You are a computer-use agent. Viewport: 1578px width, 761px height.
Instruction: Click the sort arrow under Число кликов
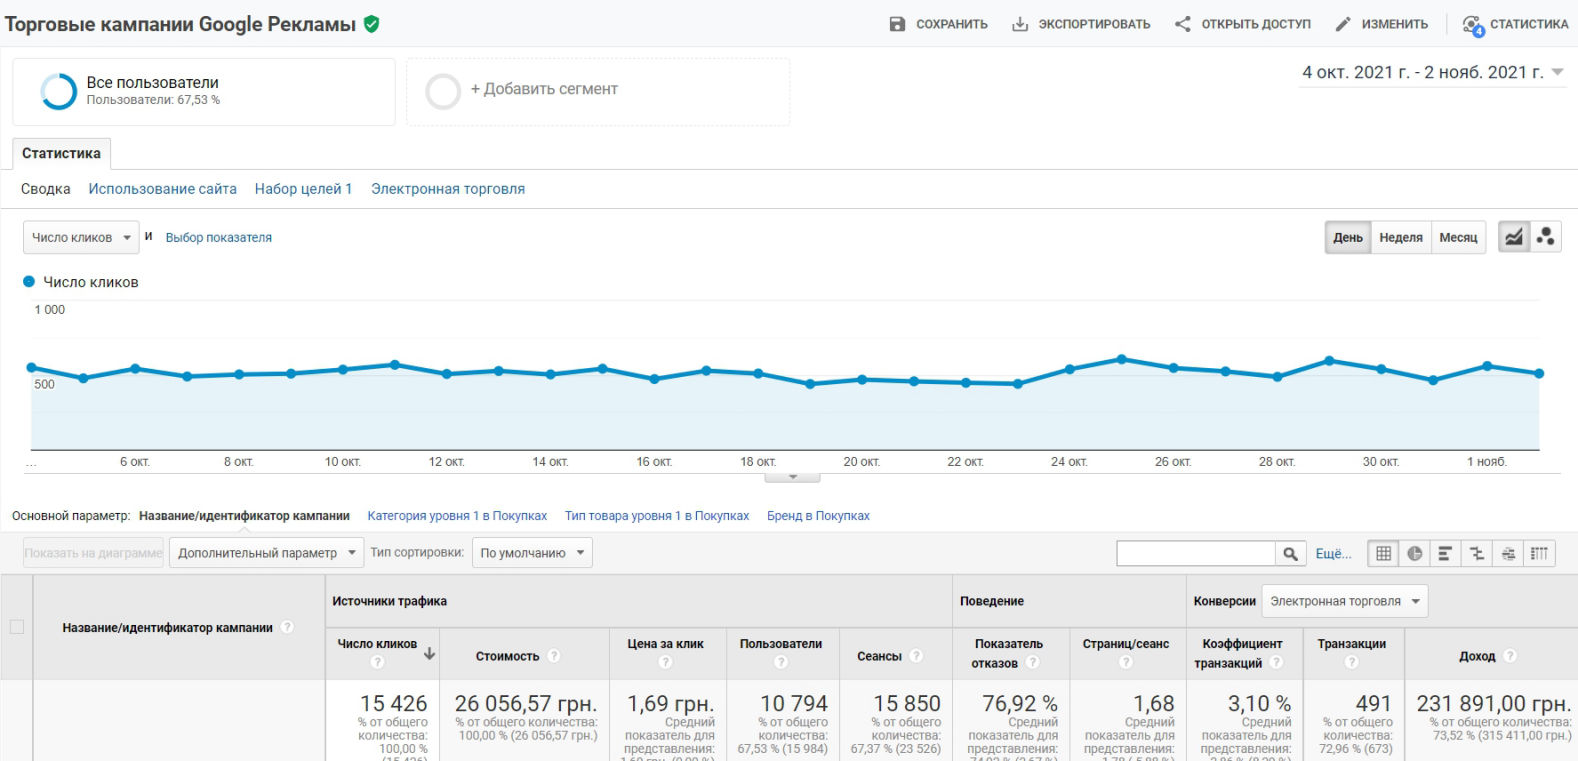pyautogui.click(x=429, y=654)
